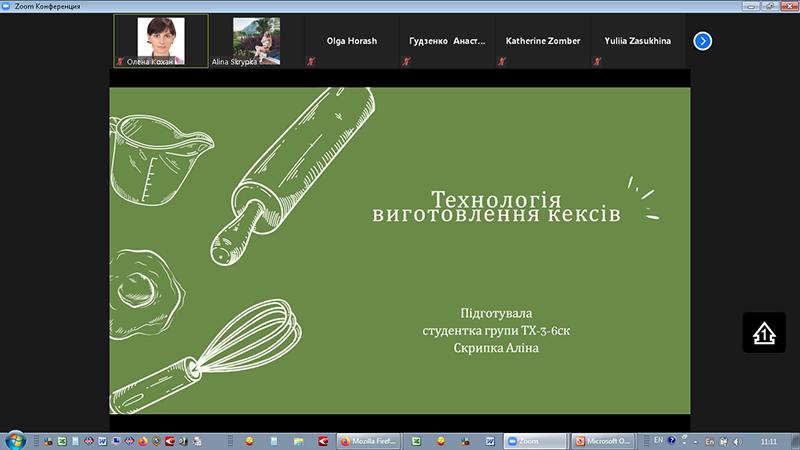The width and height of the screenshot is (800, 450).
Task: Open the Windows Start menu
Action: [x=15, y=440]
